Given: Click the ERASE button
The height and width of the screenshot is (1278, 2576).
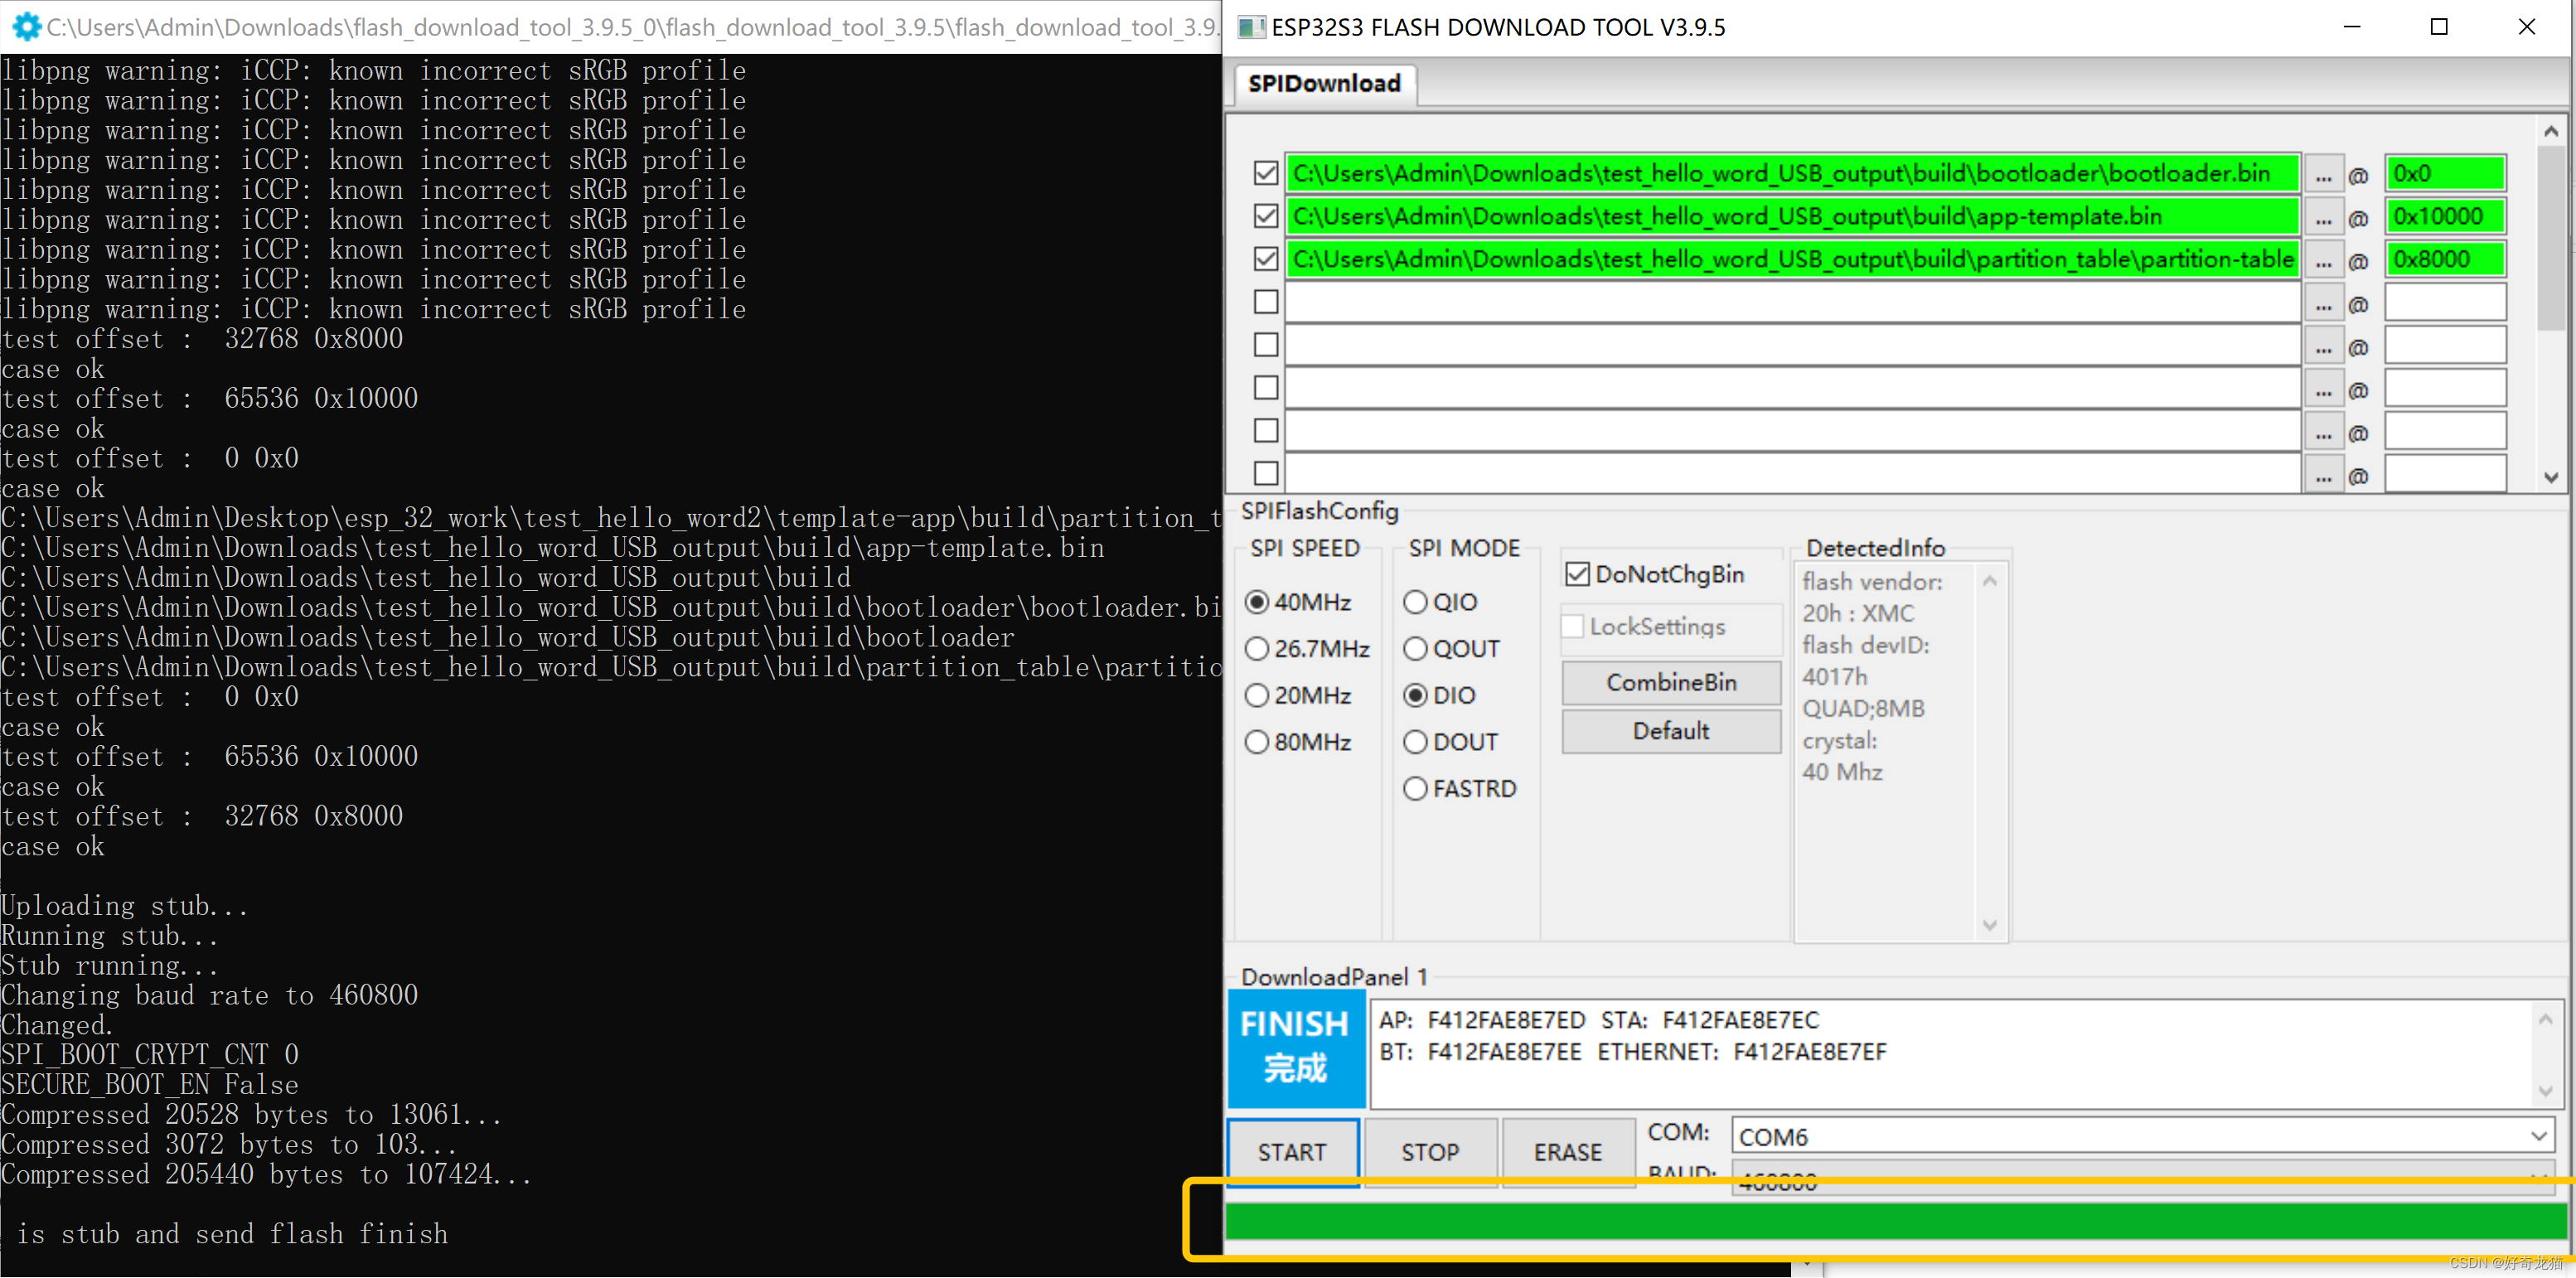Looking at the screenshot, I should point(1568,1152).
